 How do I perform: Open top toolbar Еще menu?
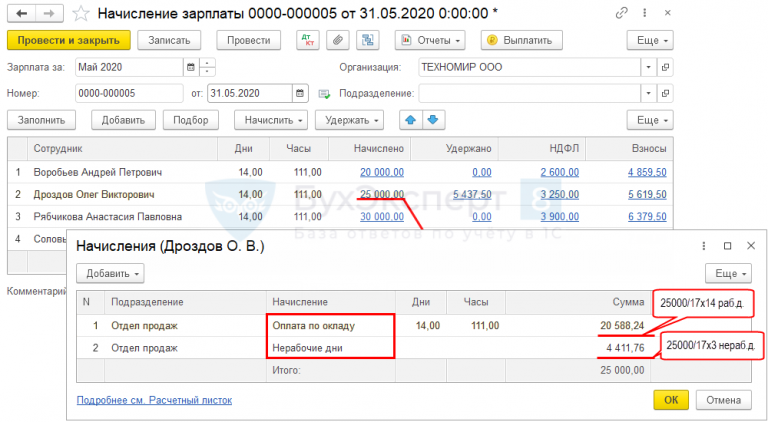point(649,40)
